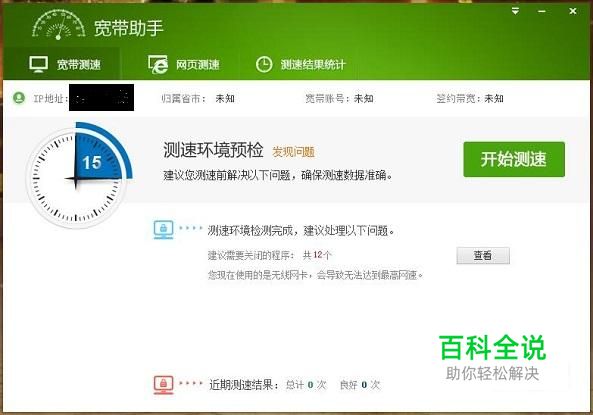Click the speedometer logo next to 宽带助手

pos(59,25)
